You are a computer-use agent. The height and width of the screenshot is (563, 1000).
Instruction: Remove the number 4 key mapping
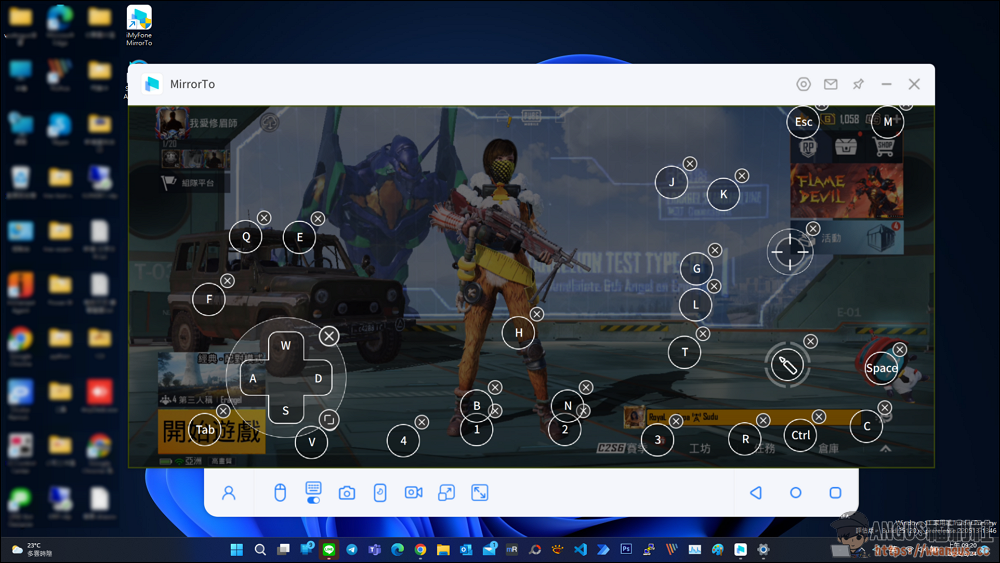422,422
